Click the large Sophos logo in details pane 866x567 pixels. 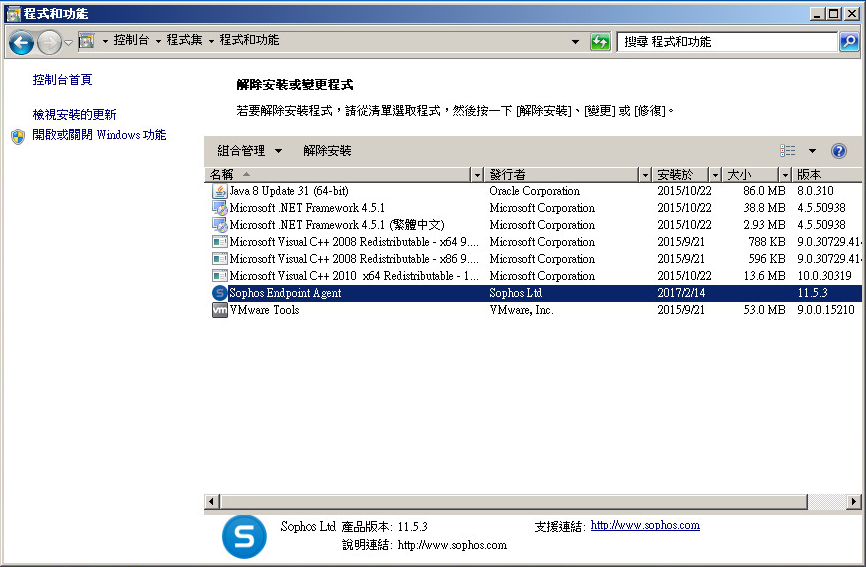(x=244, y=537)
